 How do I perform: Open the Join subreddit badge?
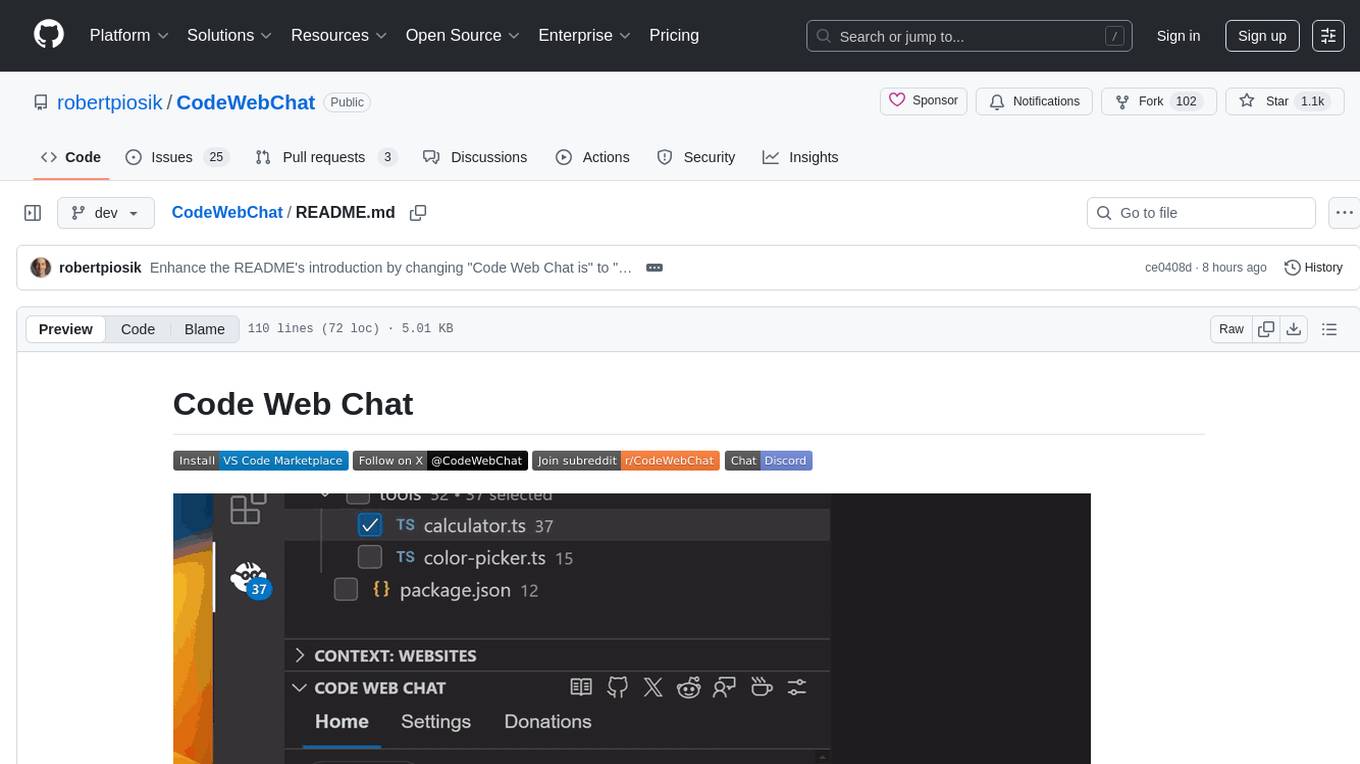coord(626,460)
